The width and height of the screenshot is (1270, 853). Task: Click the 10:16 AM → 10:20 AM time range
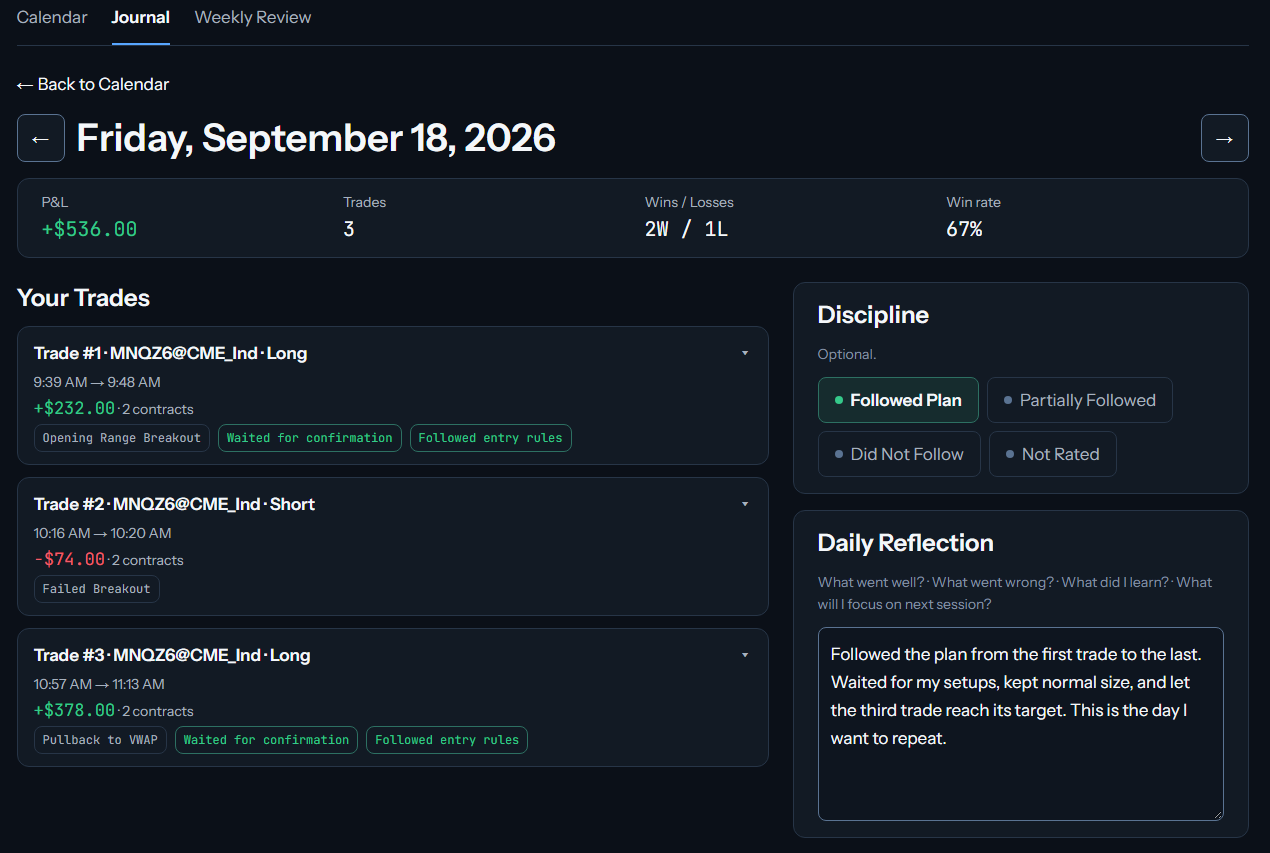[x=103, y=533]
